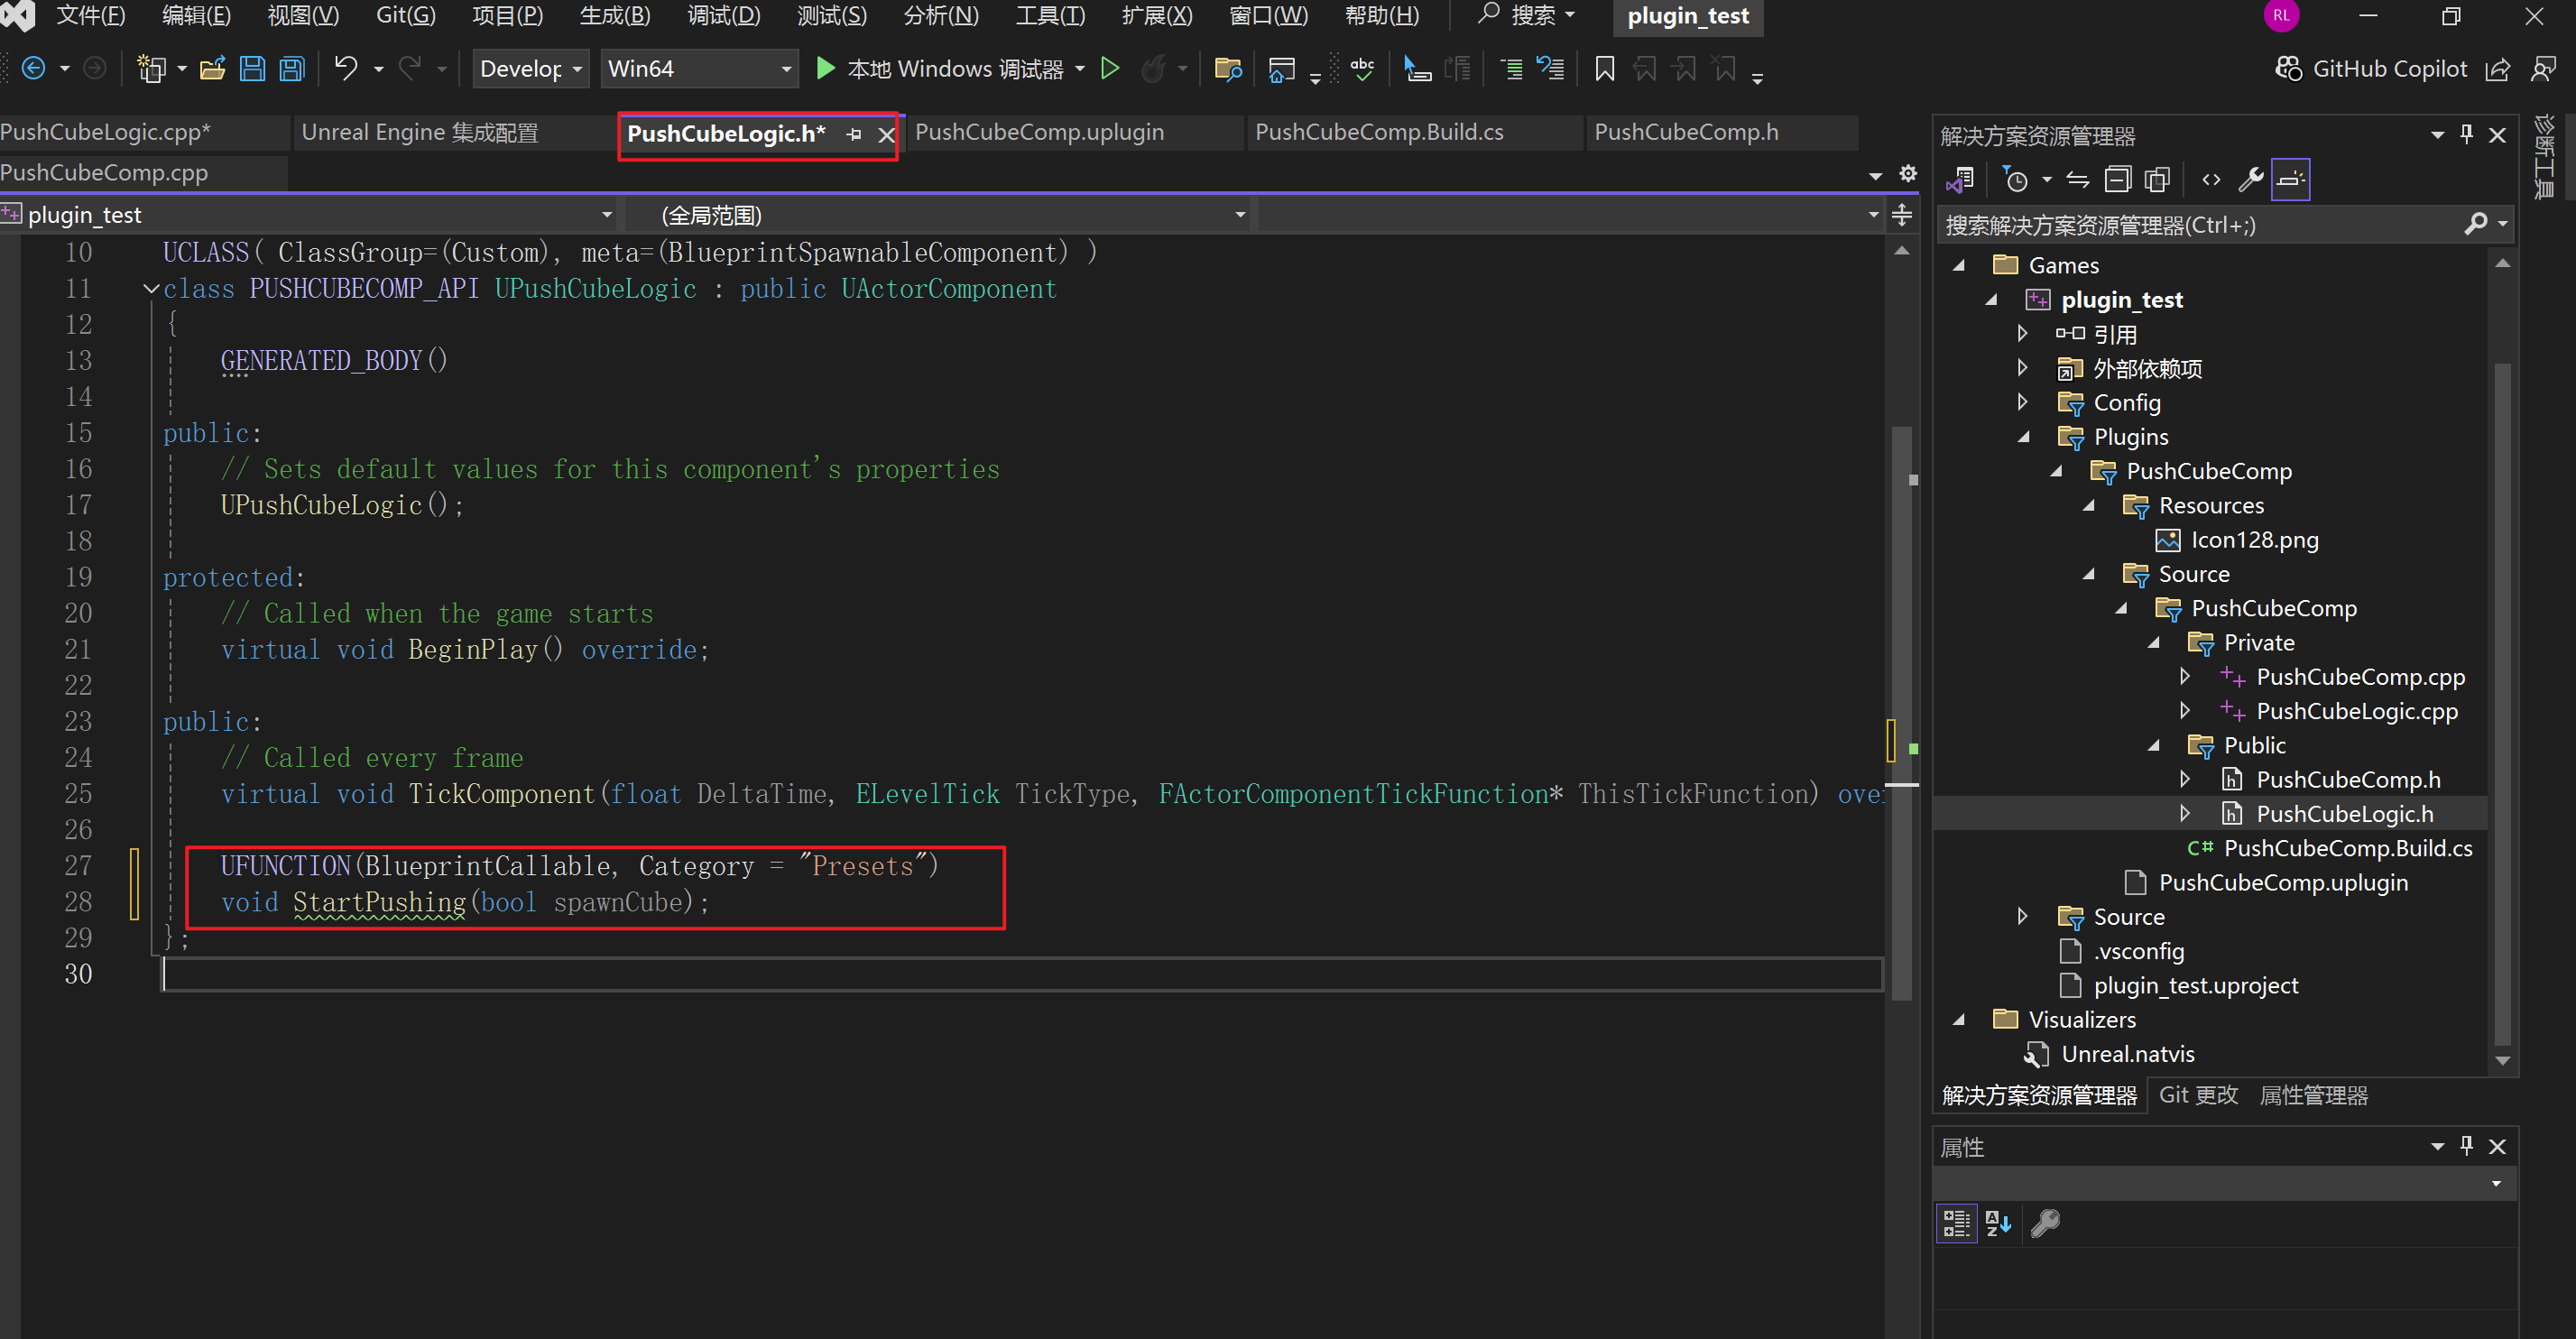Toggle the preview selected items button
This screenshot has height=1339, width=2576.
2291,180
